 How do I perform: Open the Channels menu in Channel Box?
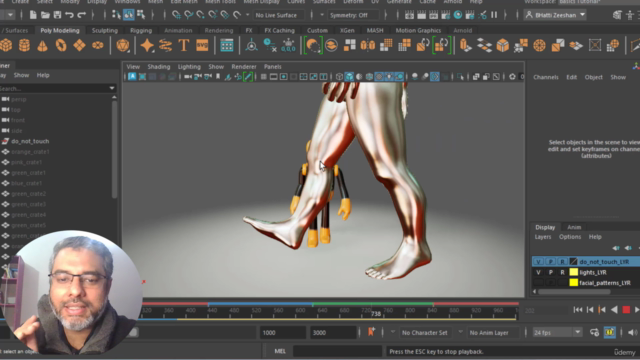coord(546,77)
